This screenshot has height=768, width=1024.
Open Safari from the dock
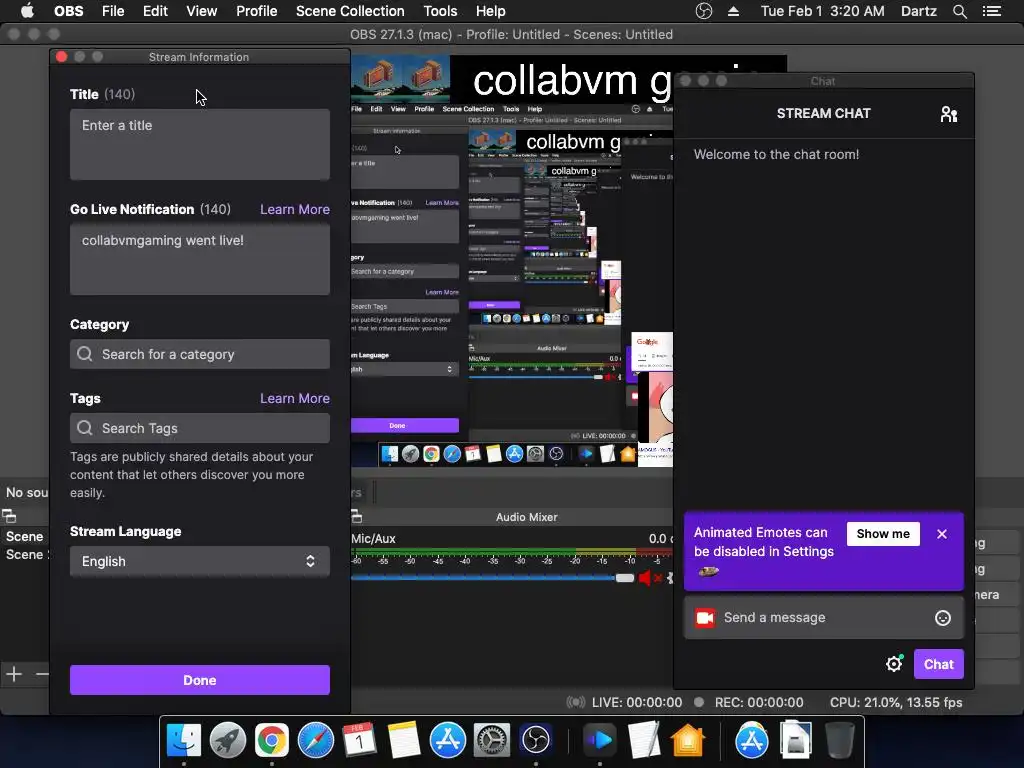coord(315,740)
